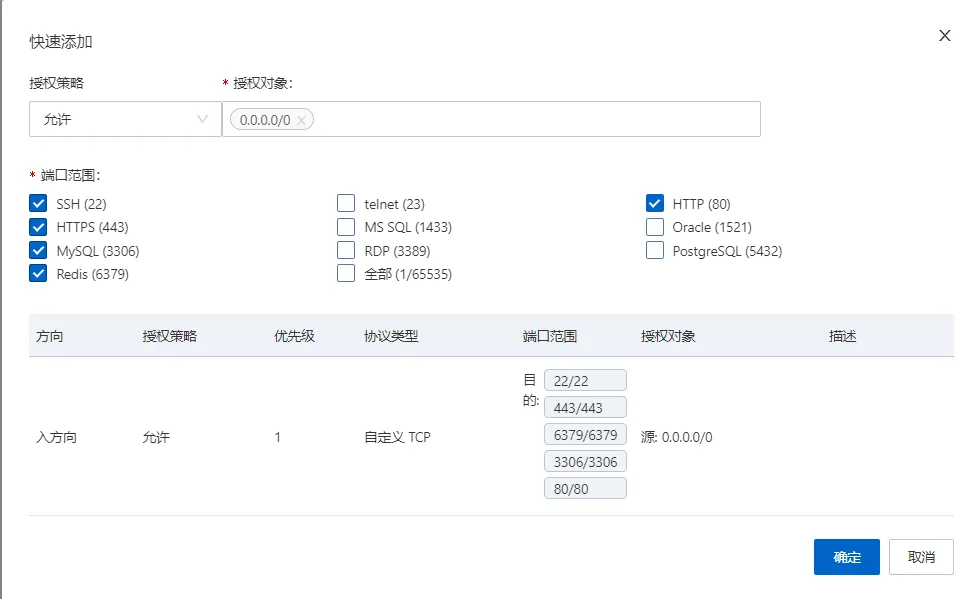Image resolution: width=979 pixels, height=599 pixels.
Task: Enable the telnet (23) checkbox
Action: pos(346,204)
